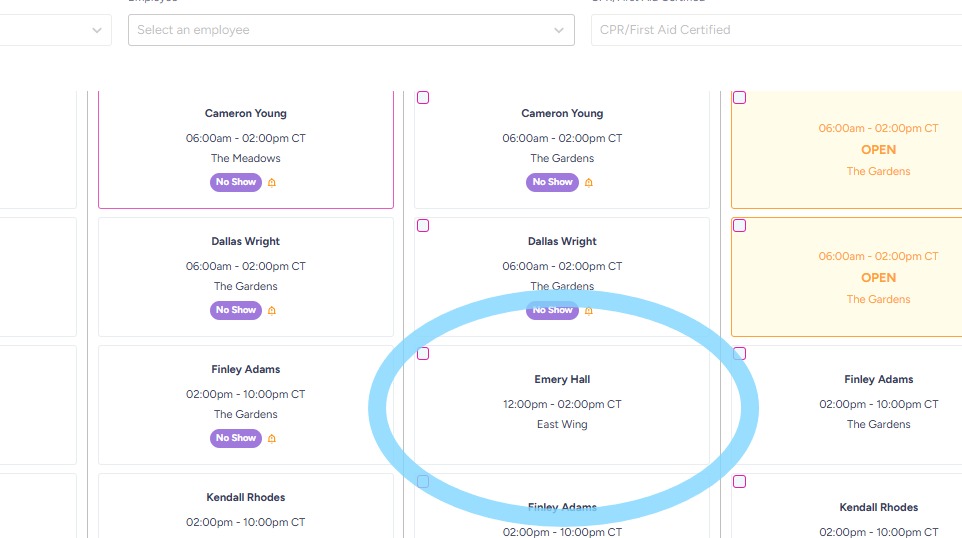Click No Show badge on Cameron Young Gardens shift

pyautogui.click(x=552, y=182)
